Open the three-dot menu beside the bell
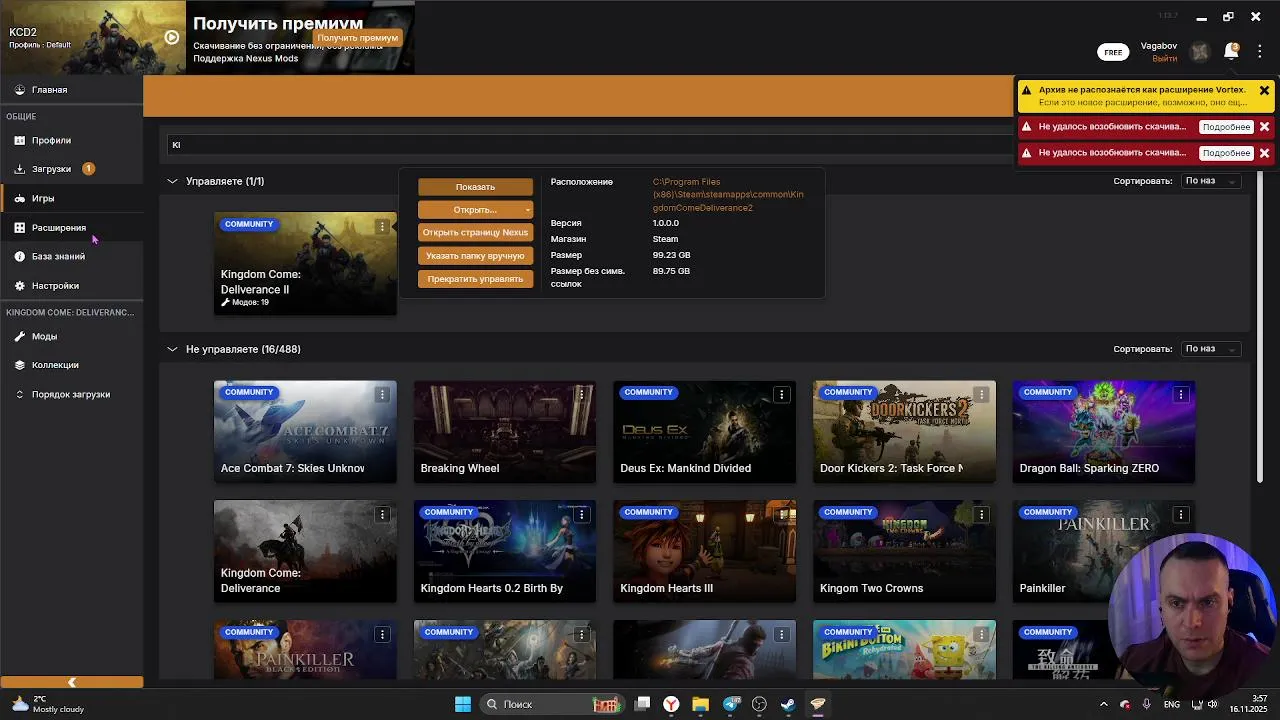 click(1259, 51)
